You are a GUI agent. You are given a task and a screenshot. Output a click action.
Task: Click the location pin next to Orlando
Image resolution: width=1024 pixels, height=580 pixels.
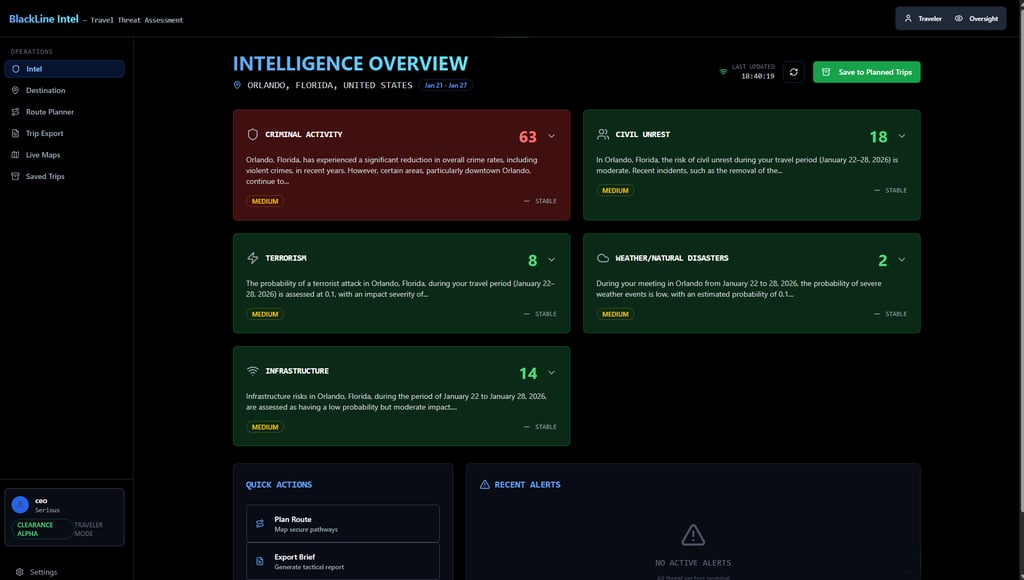point(237,85)
